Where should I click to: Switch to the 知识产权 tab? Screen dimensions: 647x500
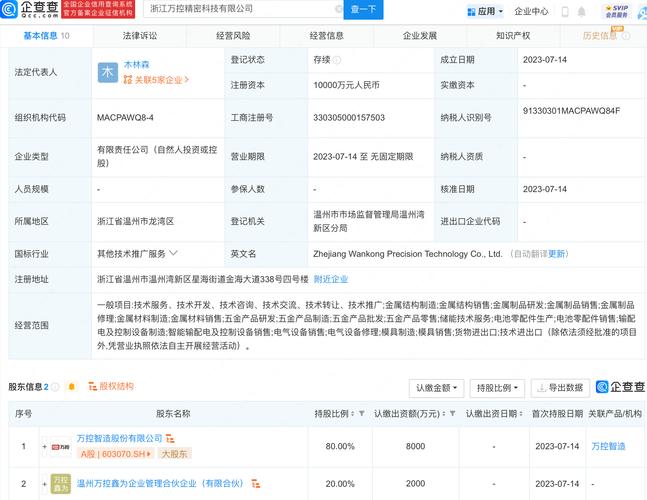[x=513, y=35]
